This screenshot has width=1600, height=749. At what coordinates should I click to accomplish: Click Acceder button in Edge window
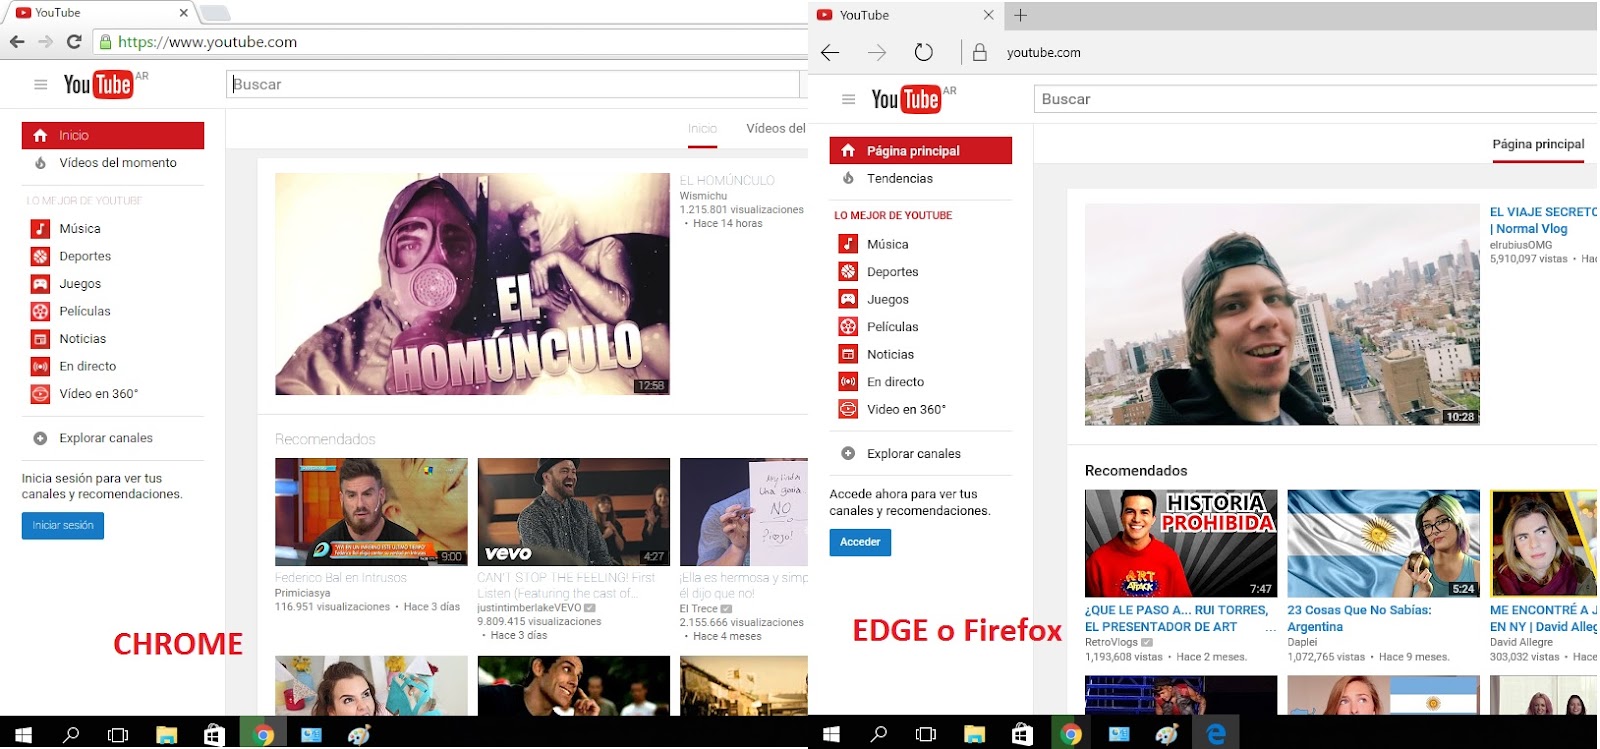860,542
